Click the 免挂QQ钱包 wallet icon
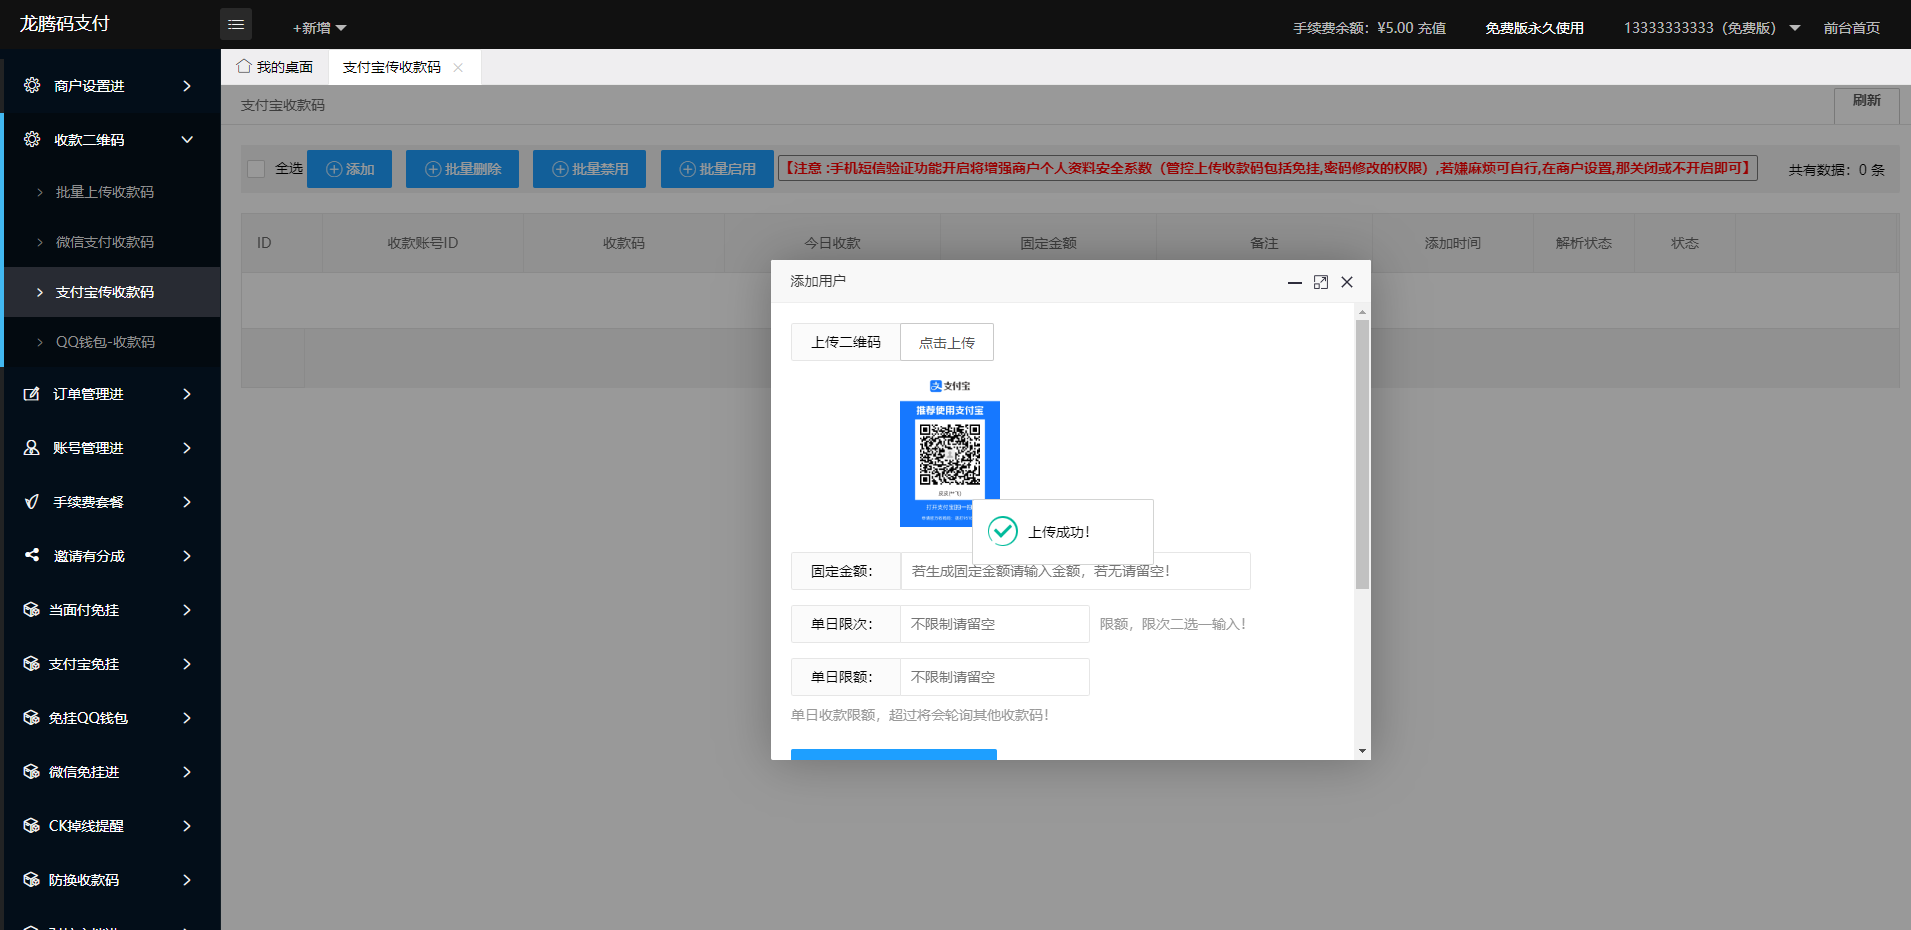Image resolution: width=1911 pixels, height=930 pixels. (31, 718)
